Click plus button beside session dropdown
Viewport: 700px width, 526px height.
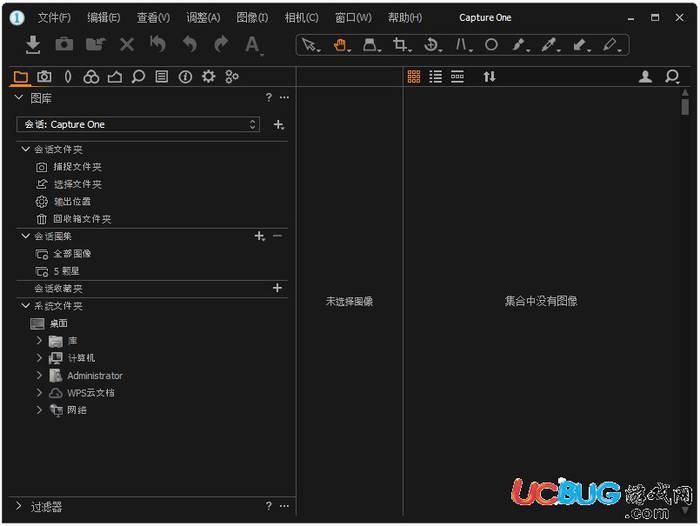pos(279,125)
